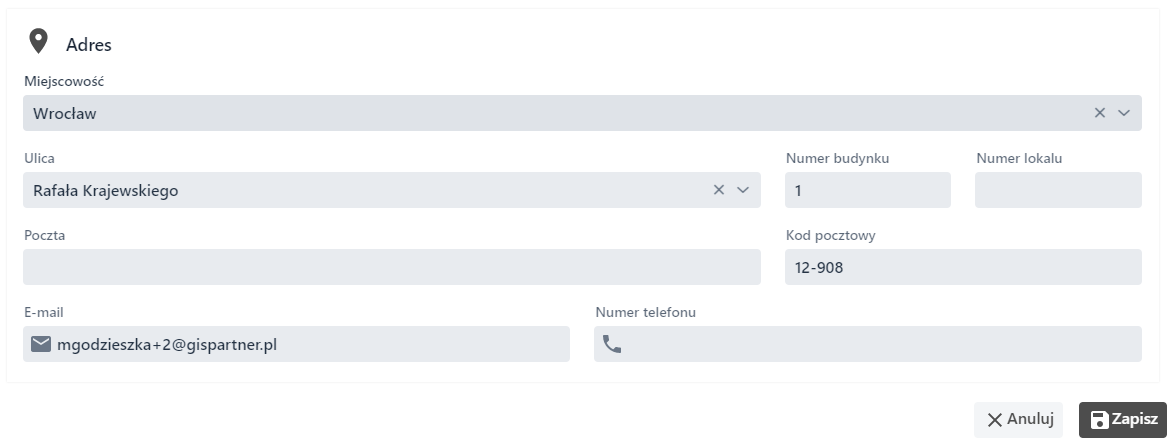
Task: Clear the Miejscowość selection with the X
Action: point(1100,113)
